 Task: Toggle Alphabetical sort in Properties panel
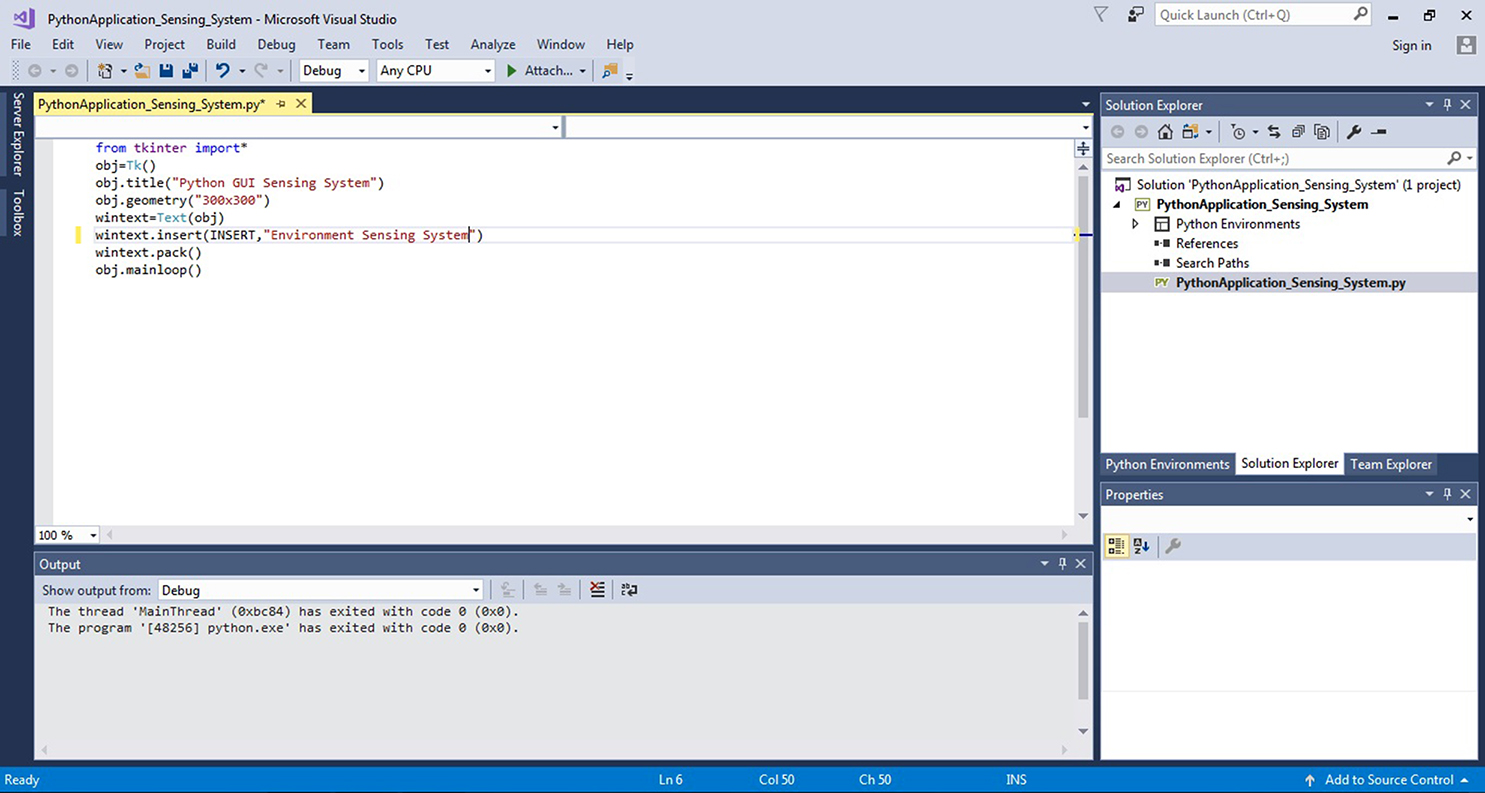(x=1141, y=546)
